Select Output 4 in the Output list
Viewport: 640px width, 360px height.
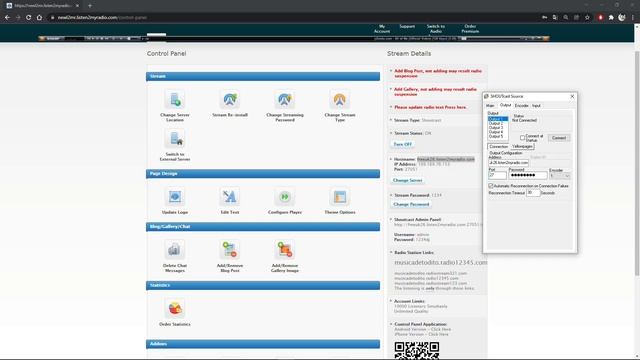tap(498, 132)
